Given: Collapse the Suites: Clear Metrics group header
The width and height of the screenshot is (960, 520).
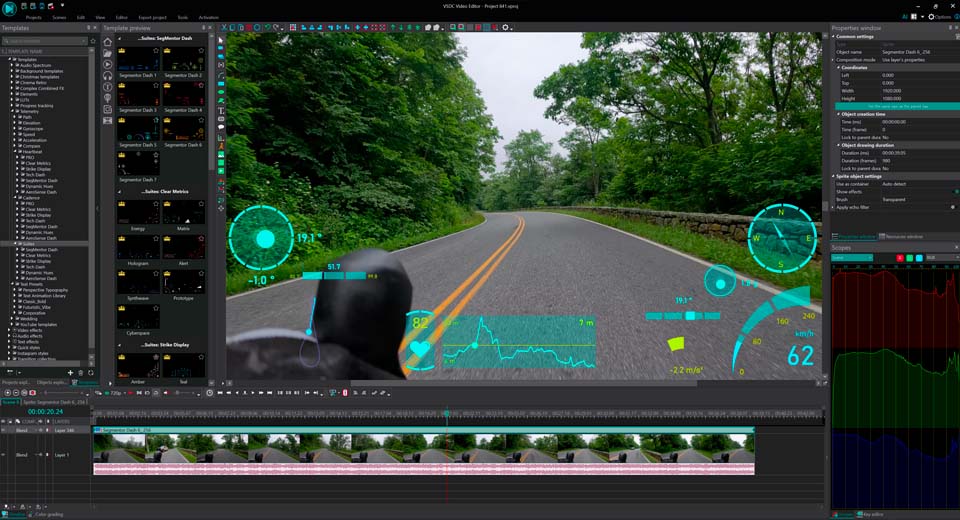Looking at the screenshot, I should (119, 192).
